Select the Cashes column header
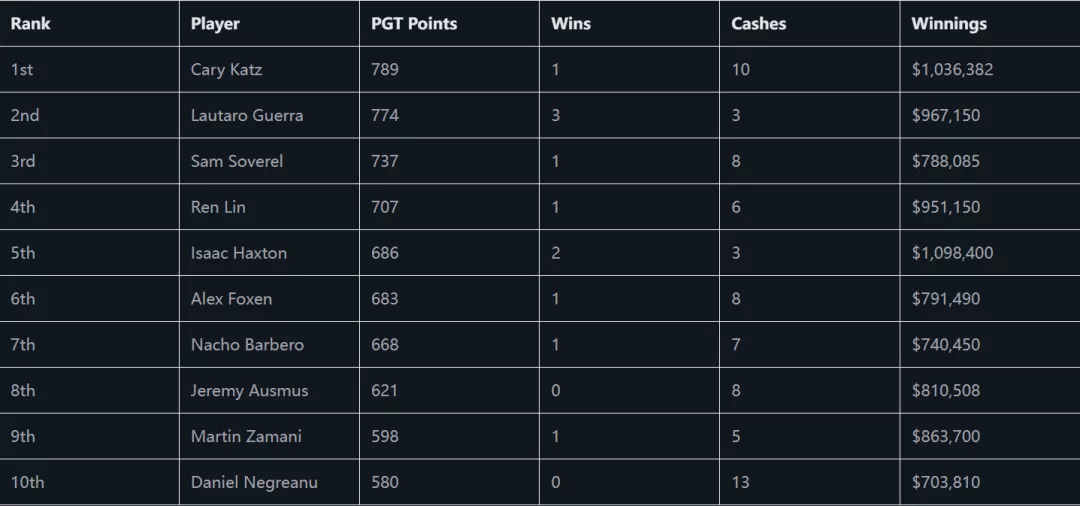 759,23
